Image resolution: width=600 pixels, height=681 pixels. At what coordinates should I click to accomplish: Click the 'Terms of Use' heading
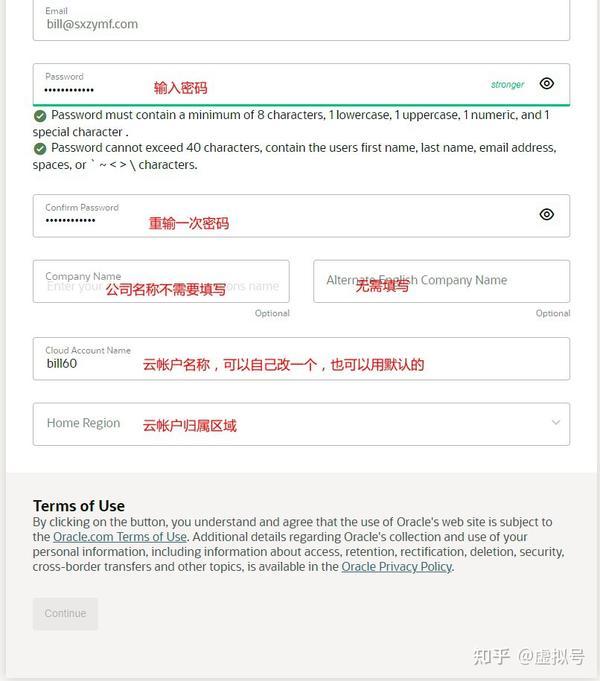pyautogui.click(x=79, y=506)
